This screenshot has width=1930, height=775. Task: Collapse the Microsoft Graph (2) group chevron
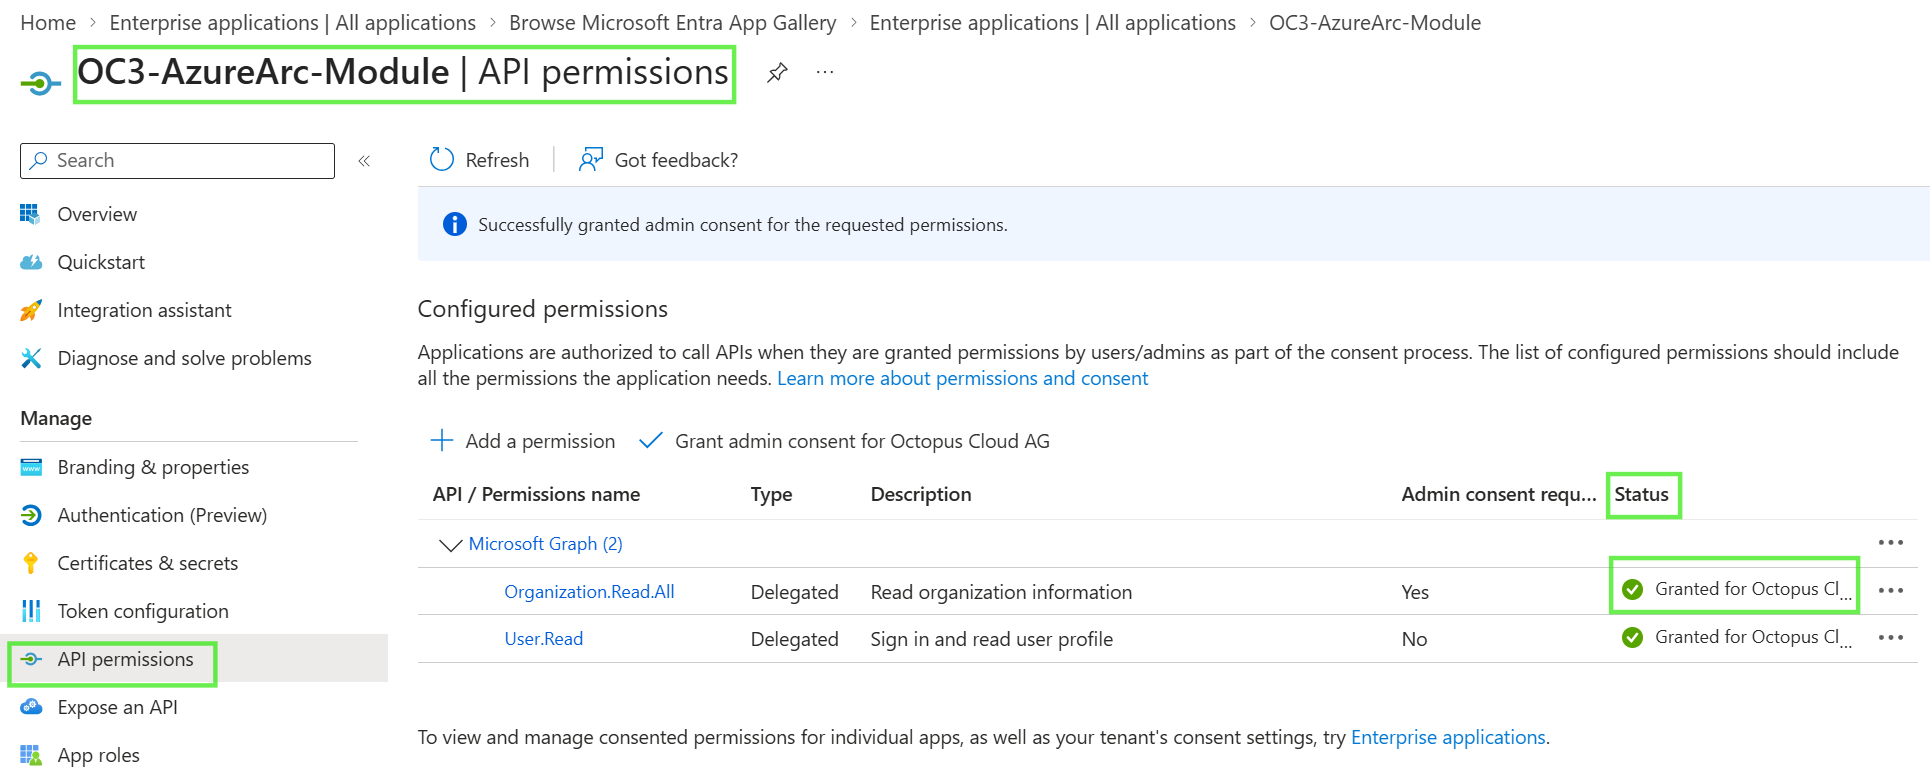click(450, 545)
